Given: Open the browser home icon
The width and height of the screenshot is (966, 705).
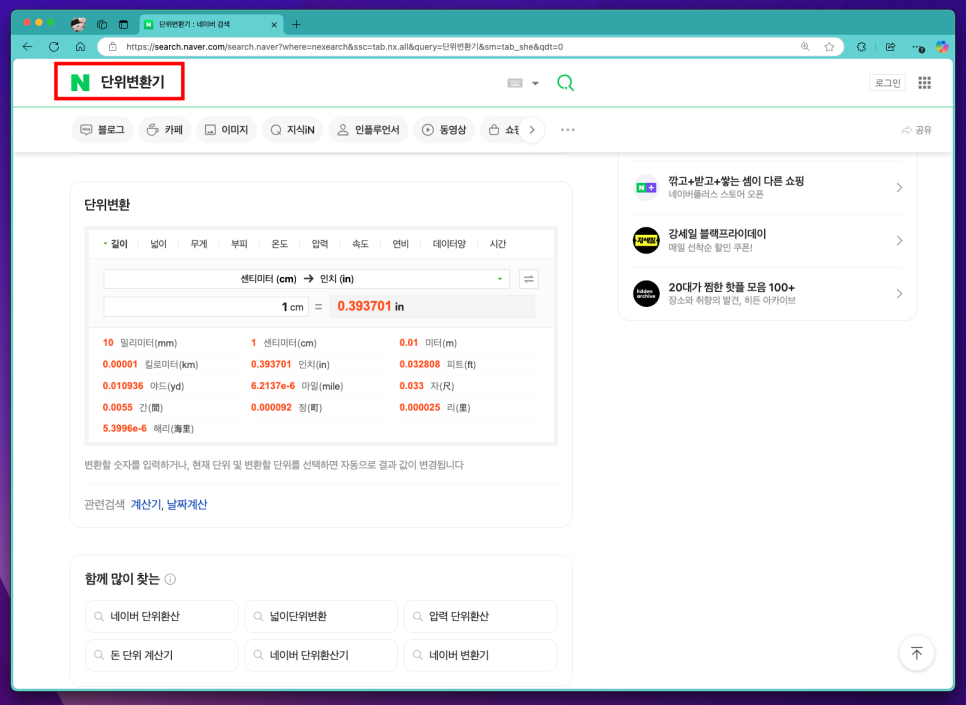Looking at the screenshot, I should [80, 47].
